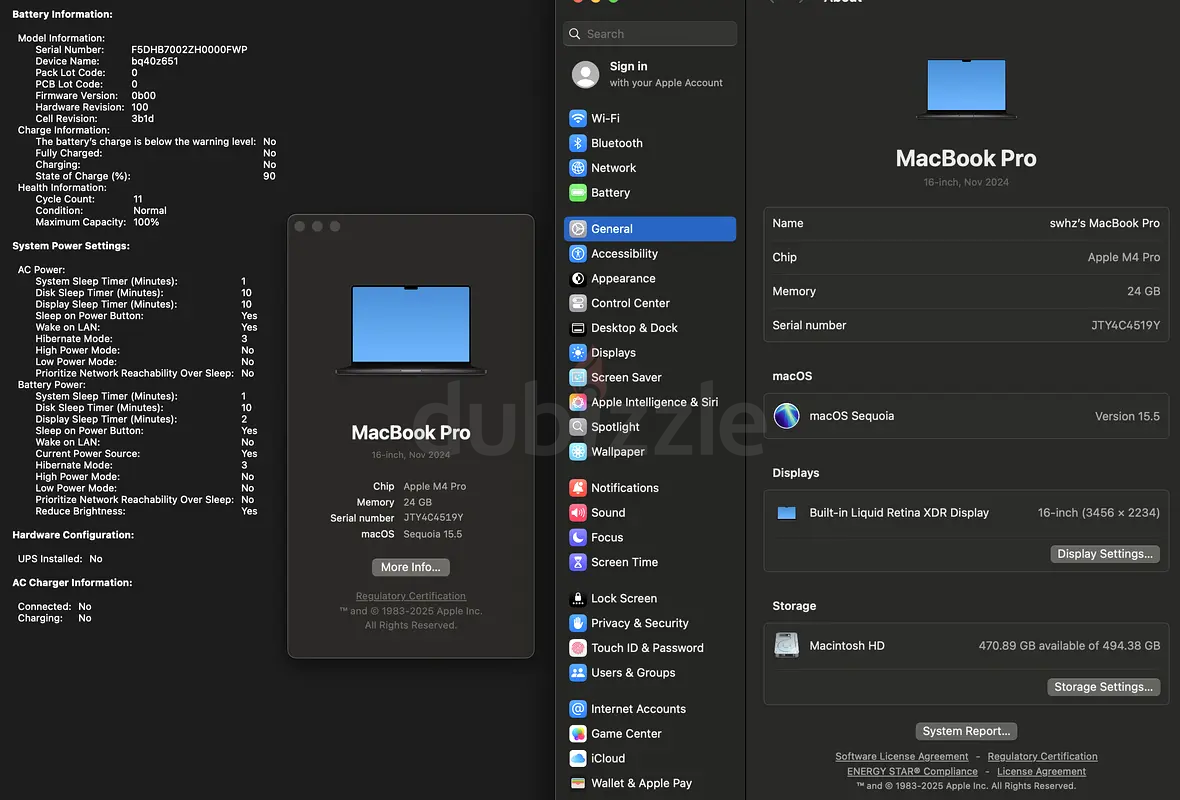Click the 24 GB Memory value in settings

[1143, 291]
